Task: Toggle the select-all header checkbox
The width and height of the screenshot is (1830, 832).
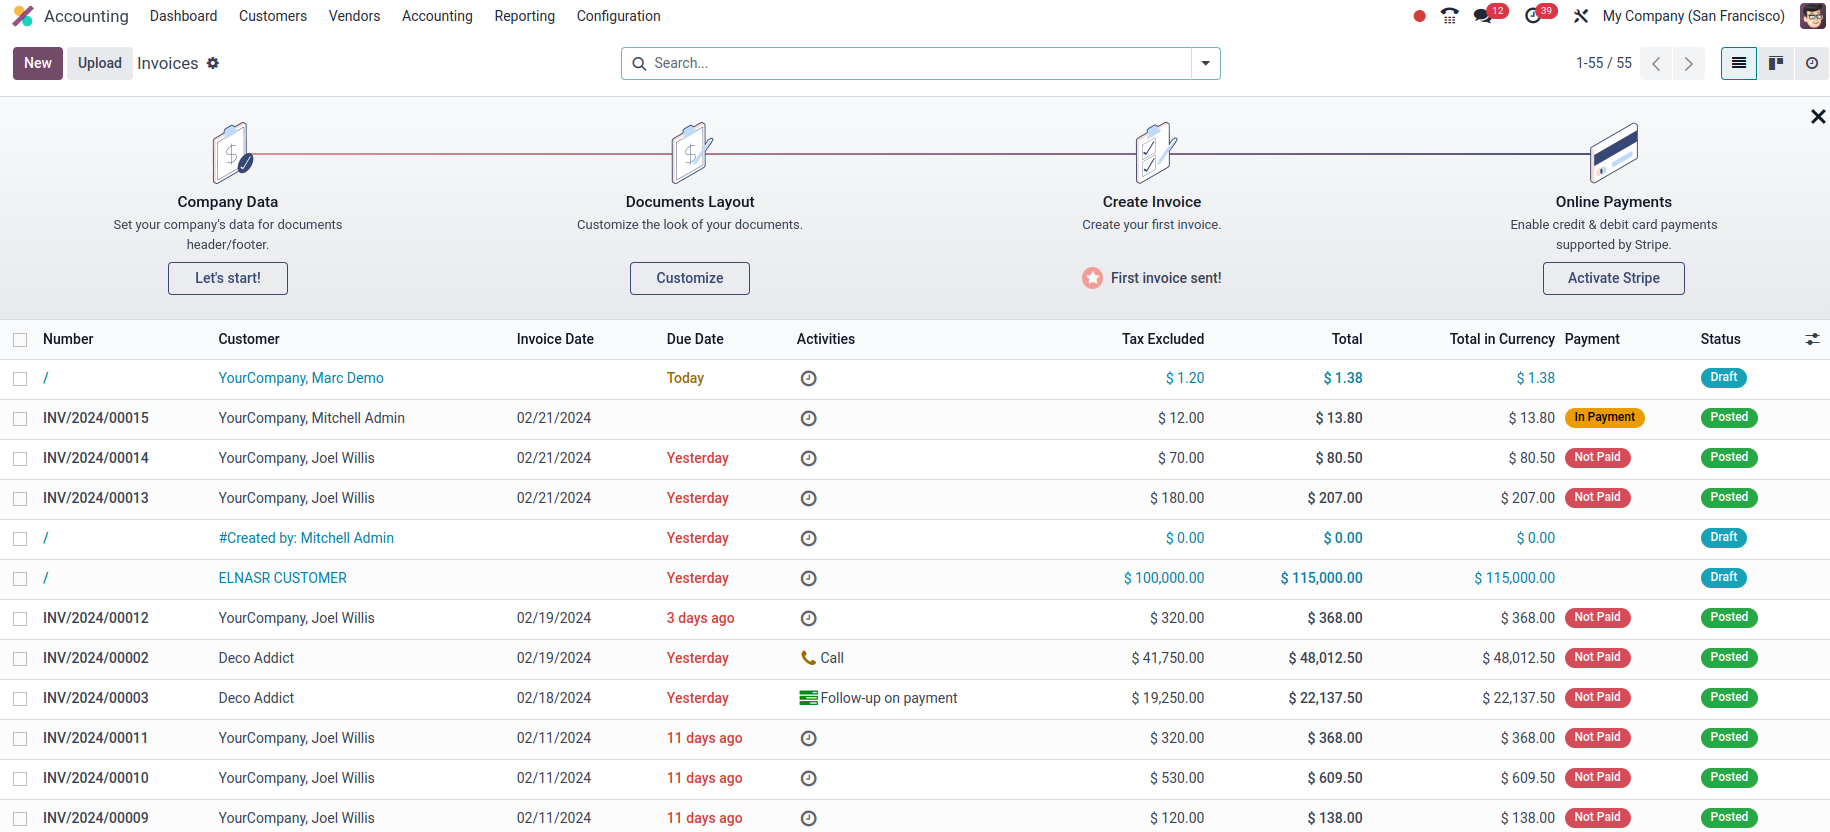Action: [20, 340]
